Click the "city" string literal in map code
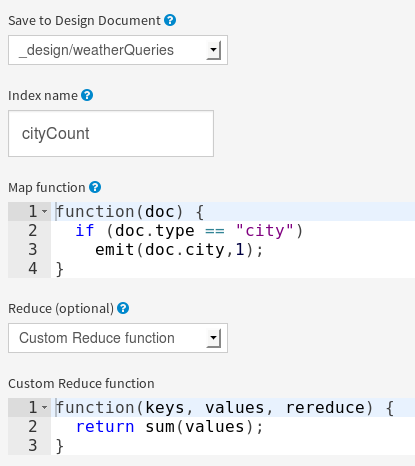 pyautogui.click(x=265, y=231)
